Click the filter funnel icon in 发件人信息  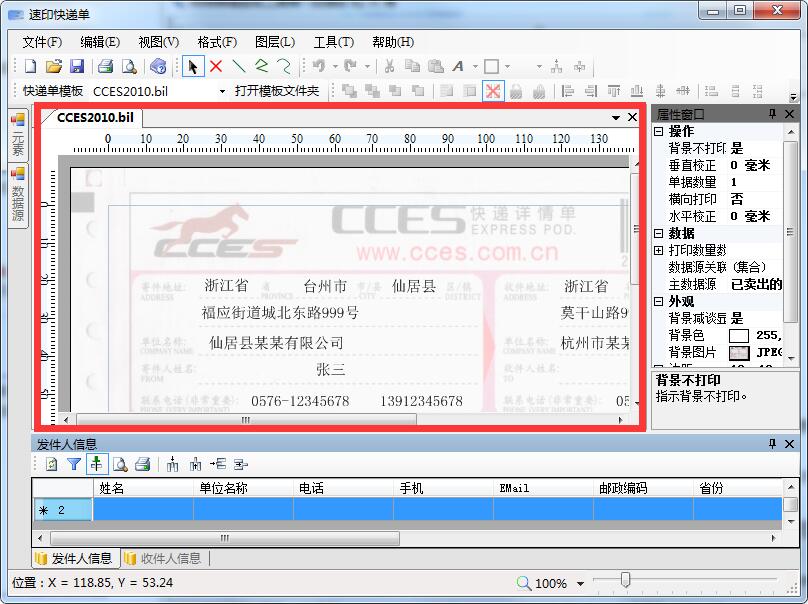click(x=74, y=464)
